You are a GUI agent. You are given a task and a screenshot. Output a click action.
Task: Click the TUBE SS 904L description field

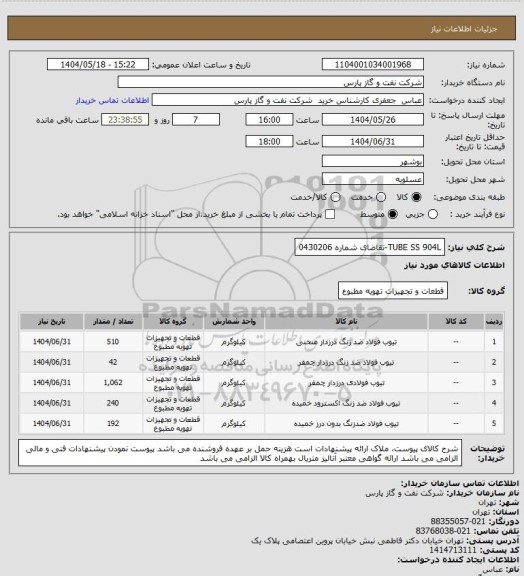[x=370, y=247]
